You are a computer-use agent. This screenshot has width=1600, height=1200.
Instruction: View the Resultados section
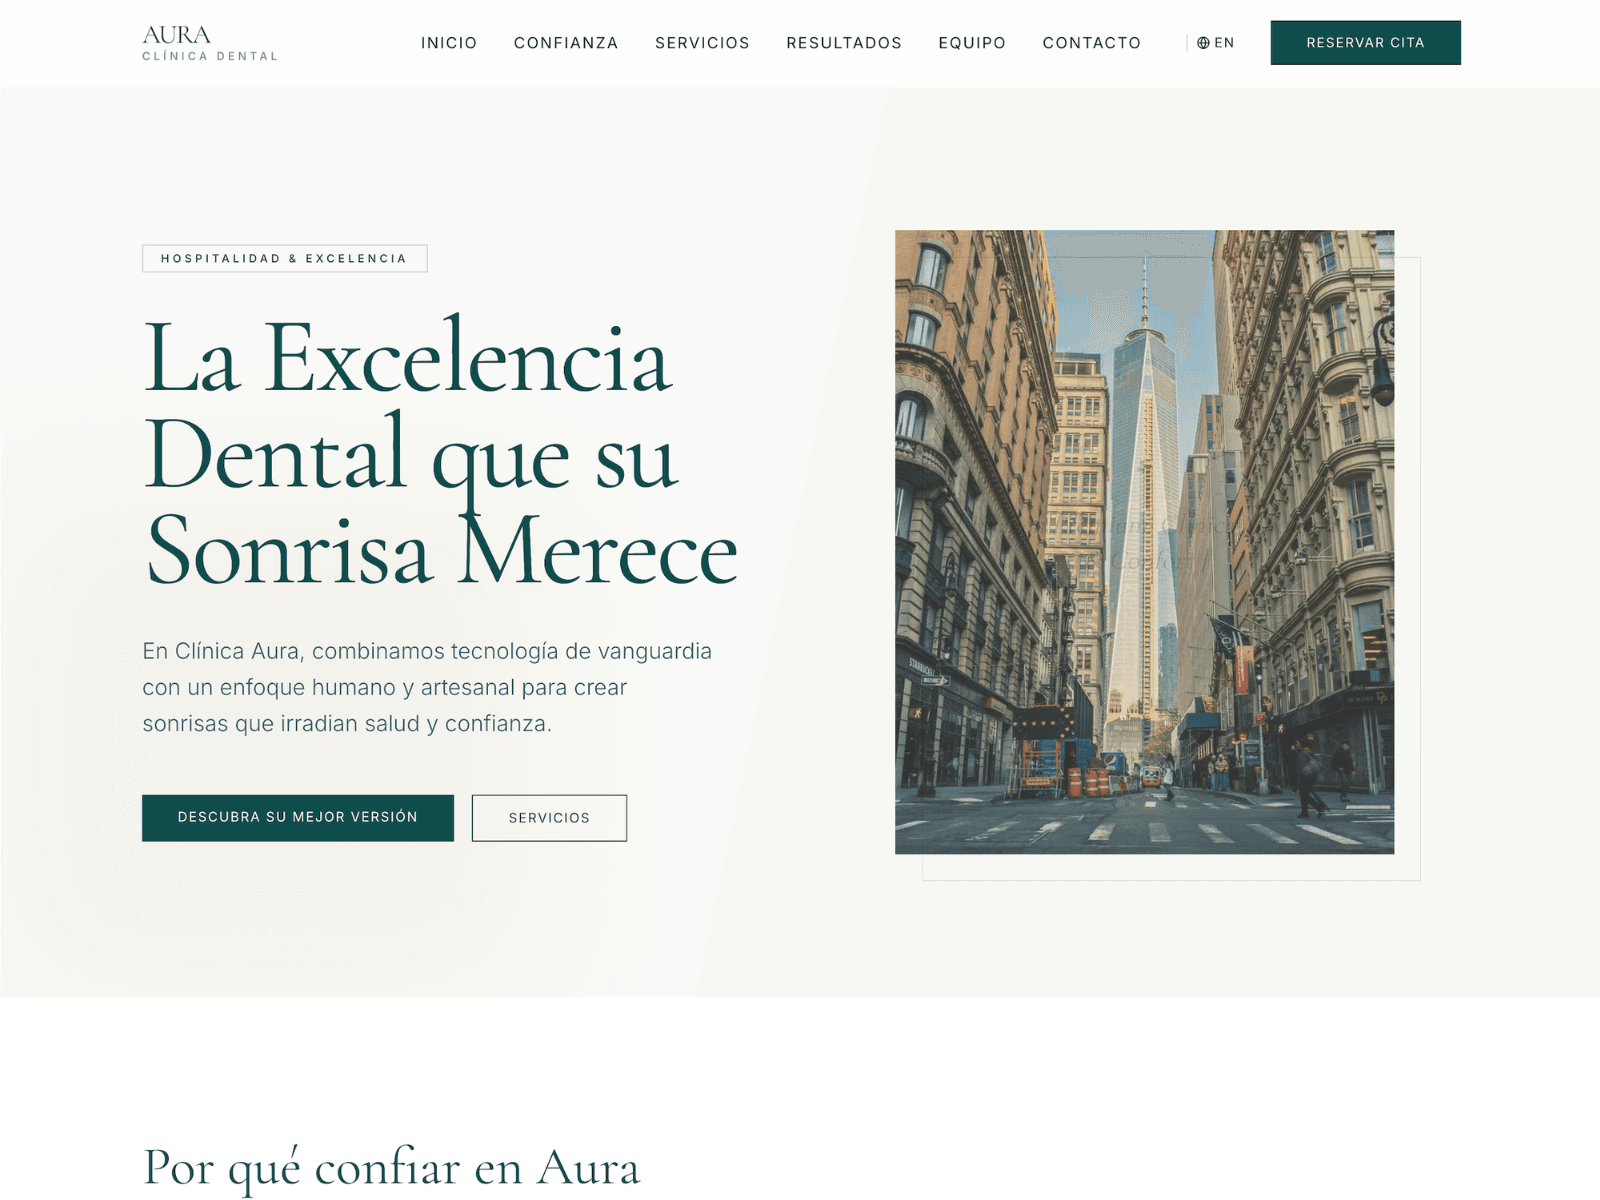pos(844,43)
